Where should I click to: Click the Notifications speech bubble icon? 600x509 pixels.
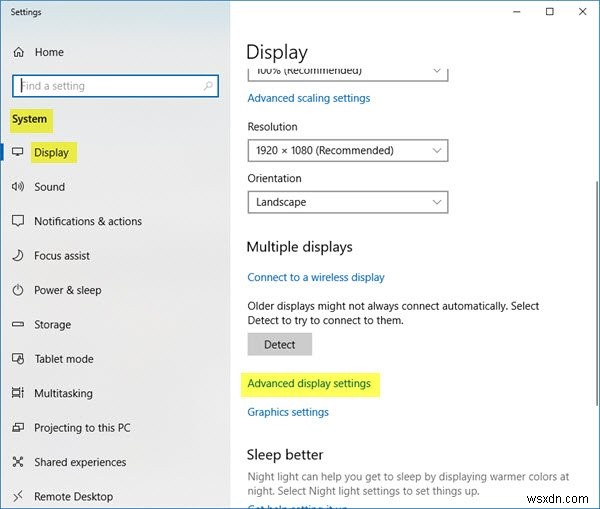[x=18, y=221]
